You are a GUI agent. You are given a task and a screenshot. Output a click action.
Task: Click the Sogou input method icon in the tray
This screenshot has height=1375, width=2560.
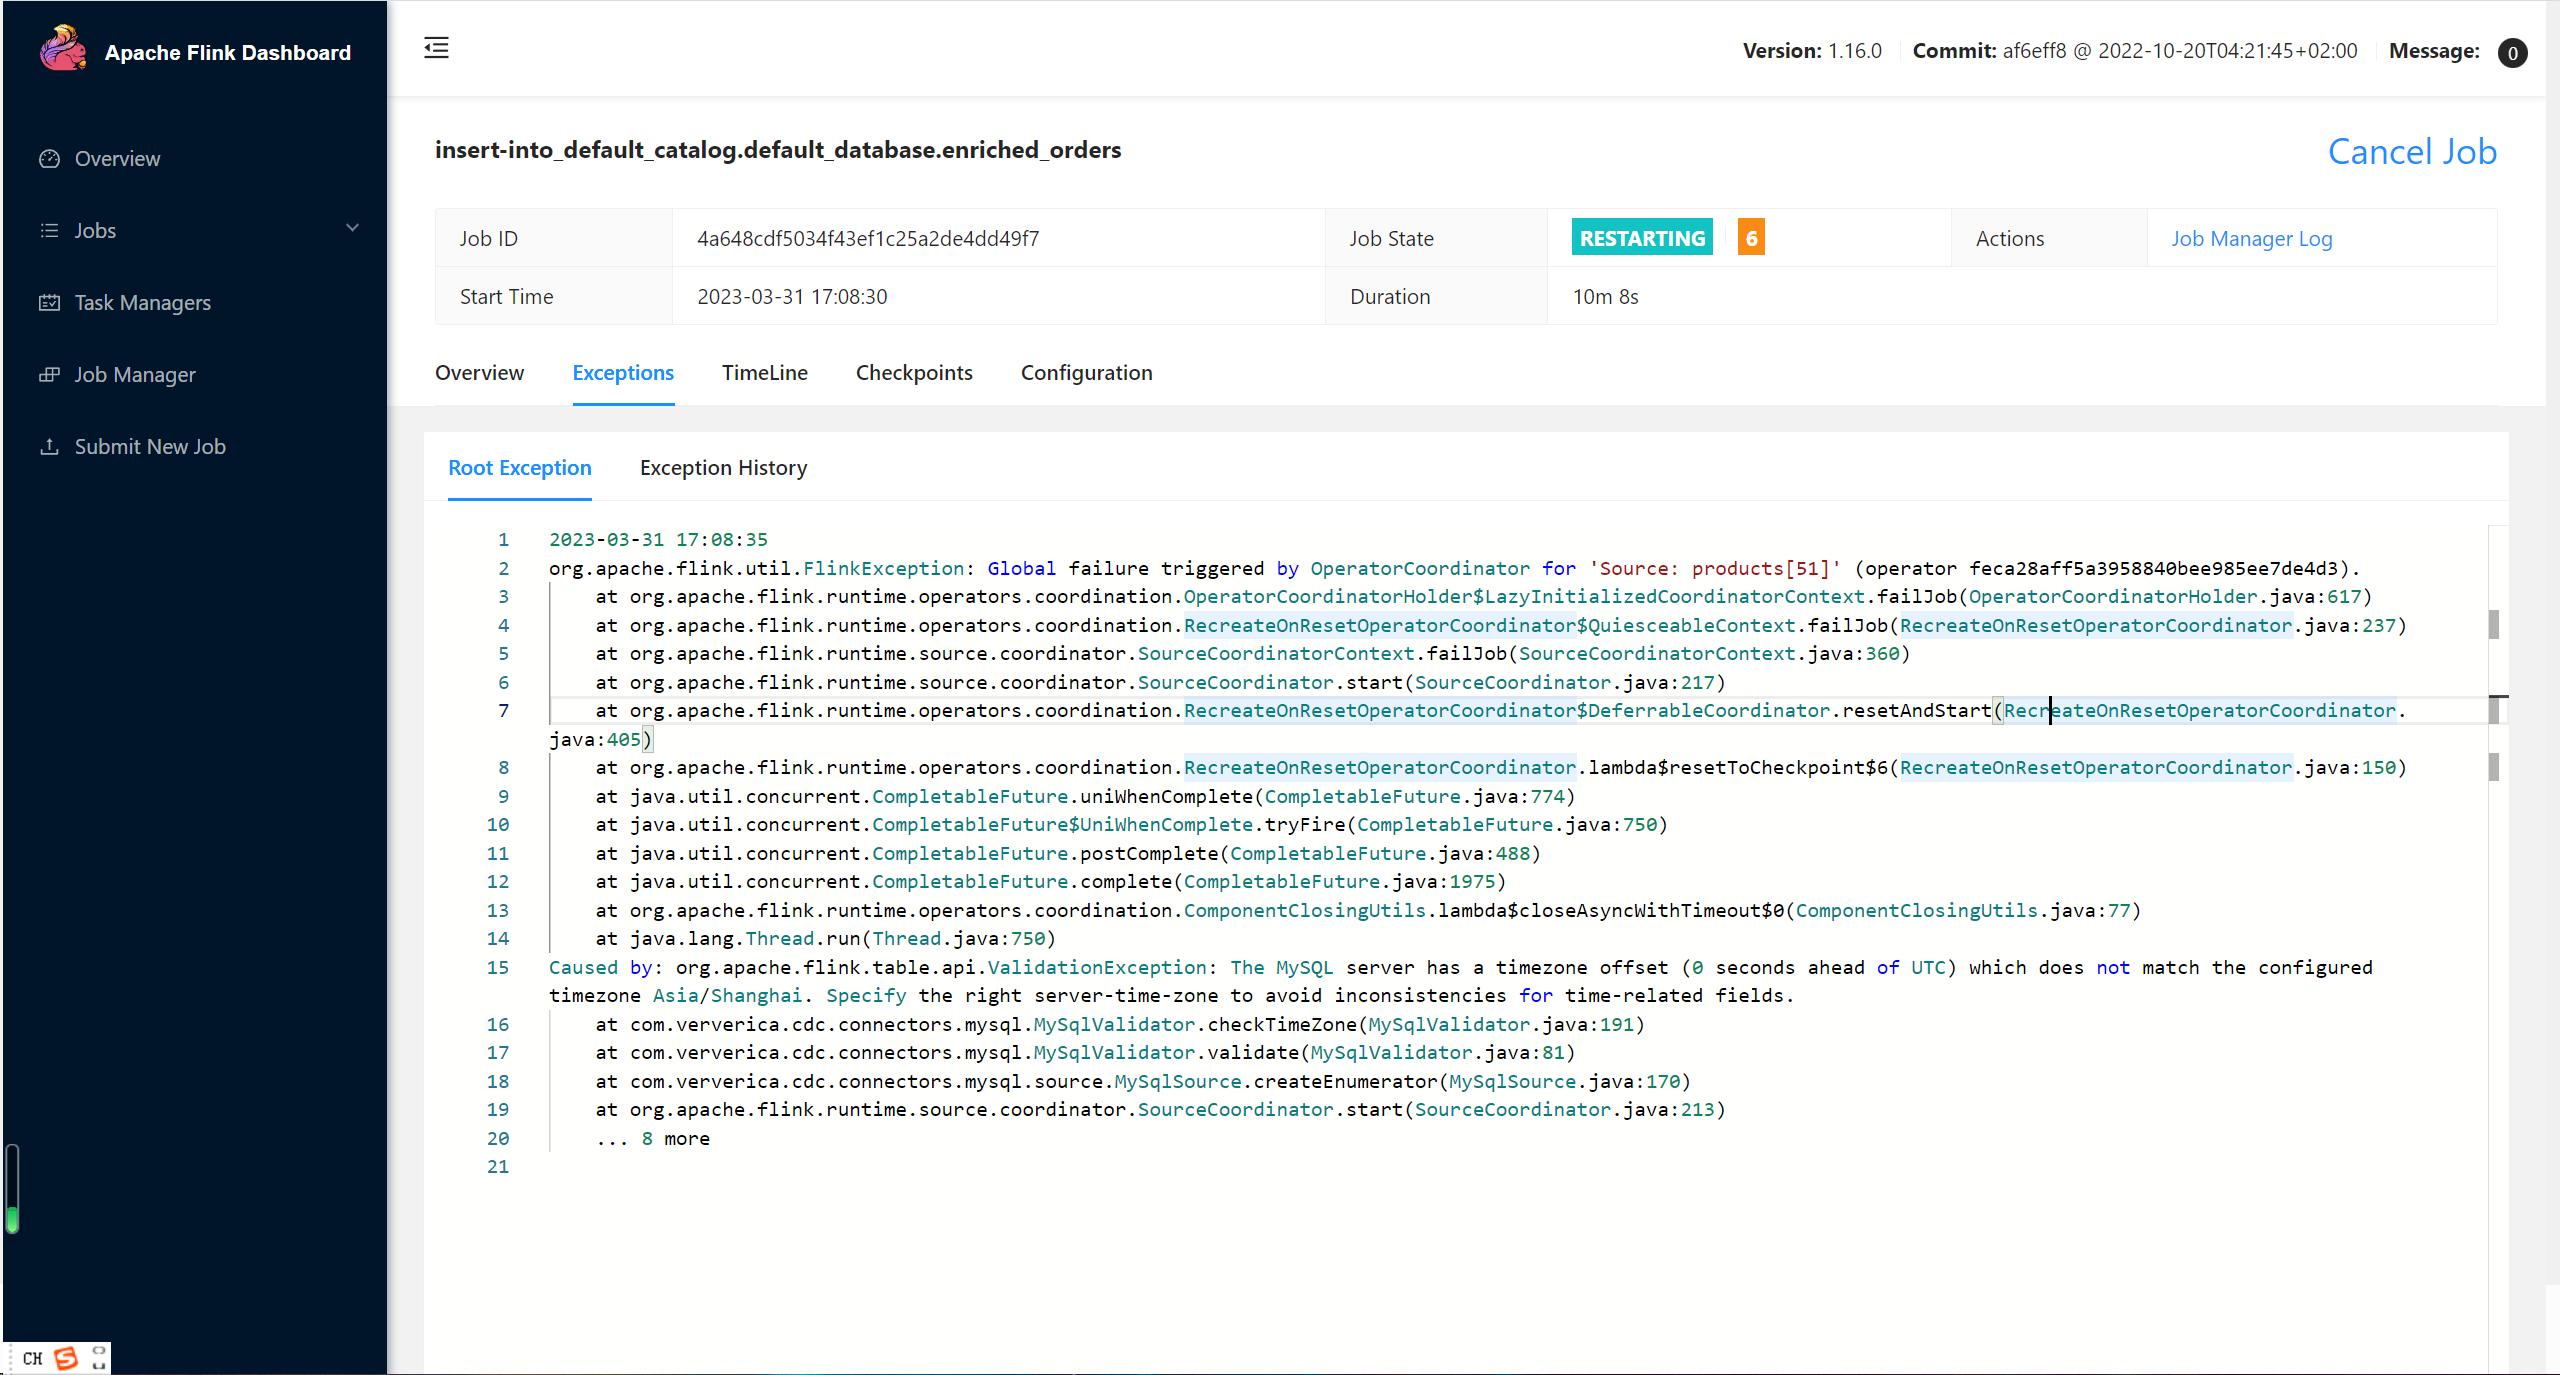click(66, 1358)
